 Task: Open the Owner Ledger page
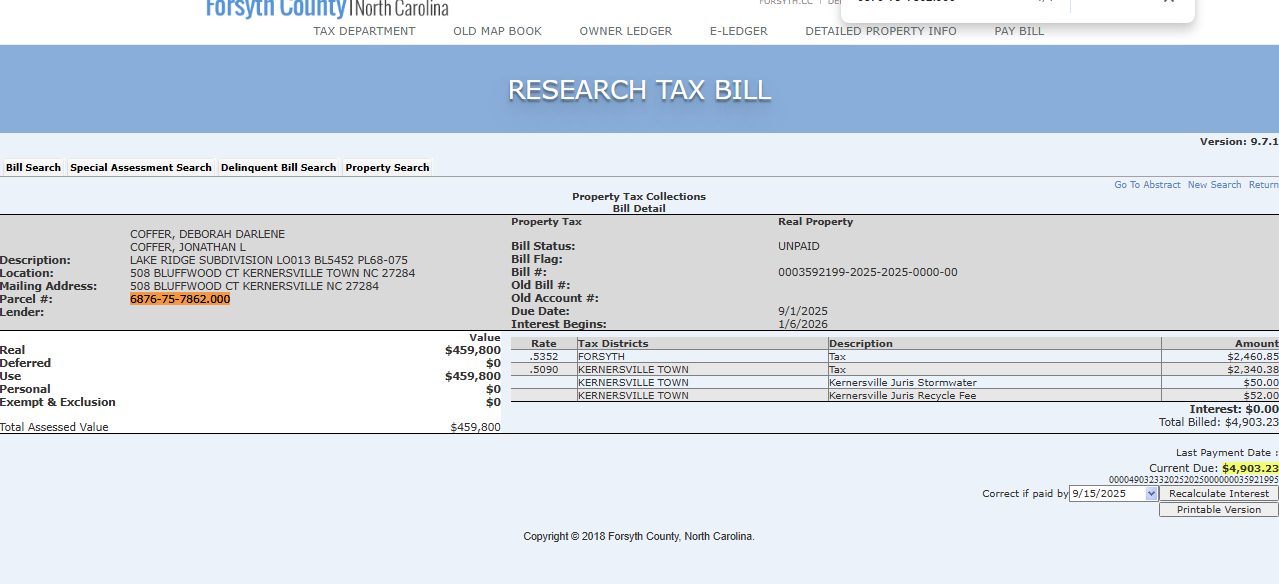(625, 31)
